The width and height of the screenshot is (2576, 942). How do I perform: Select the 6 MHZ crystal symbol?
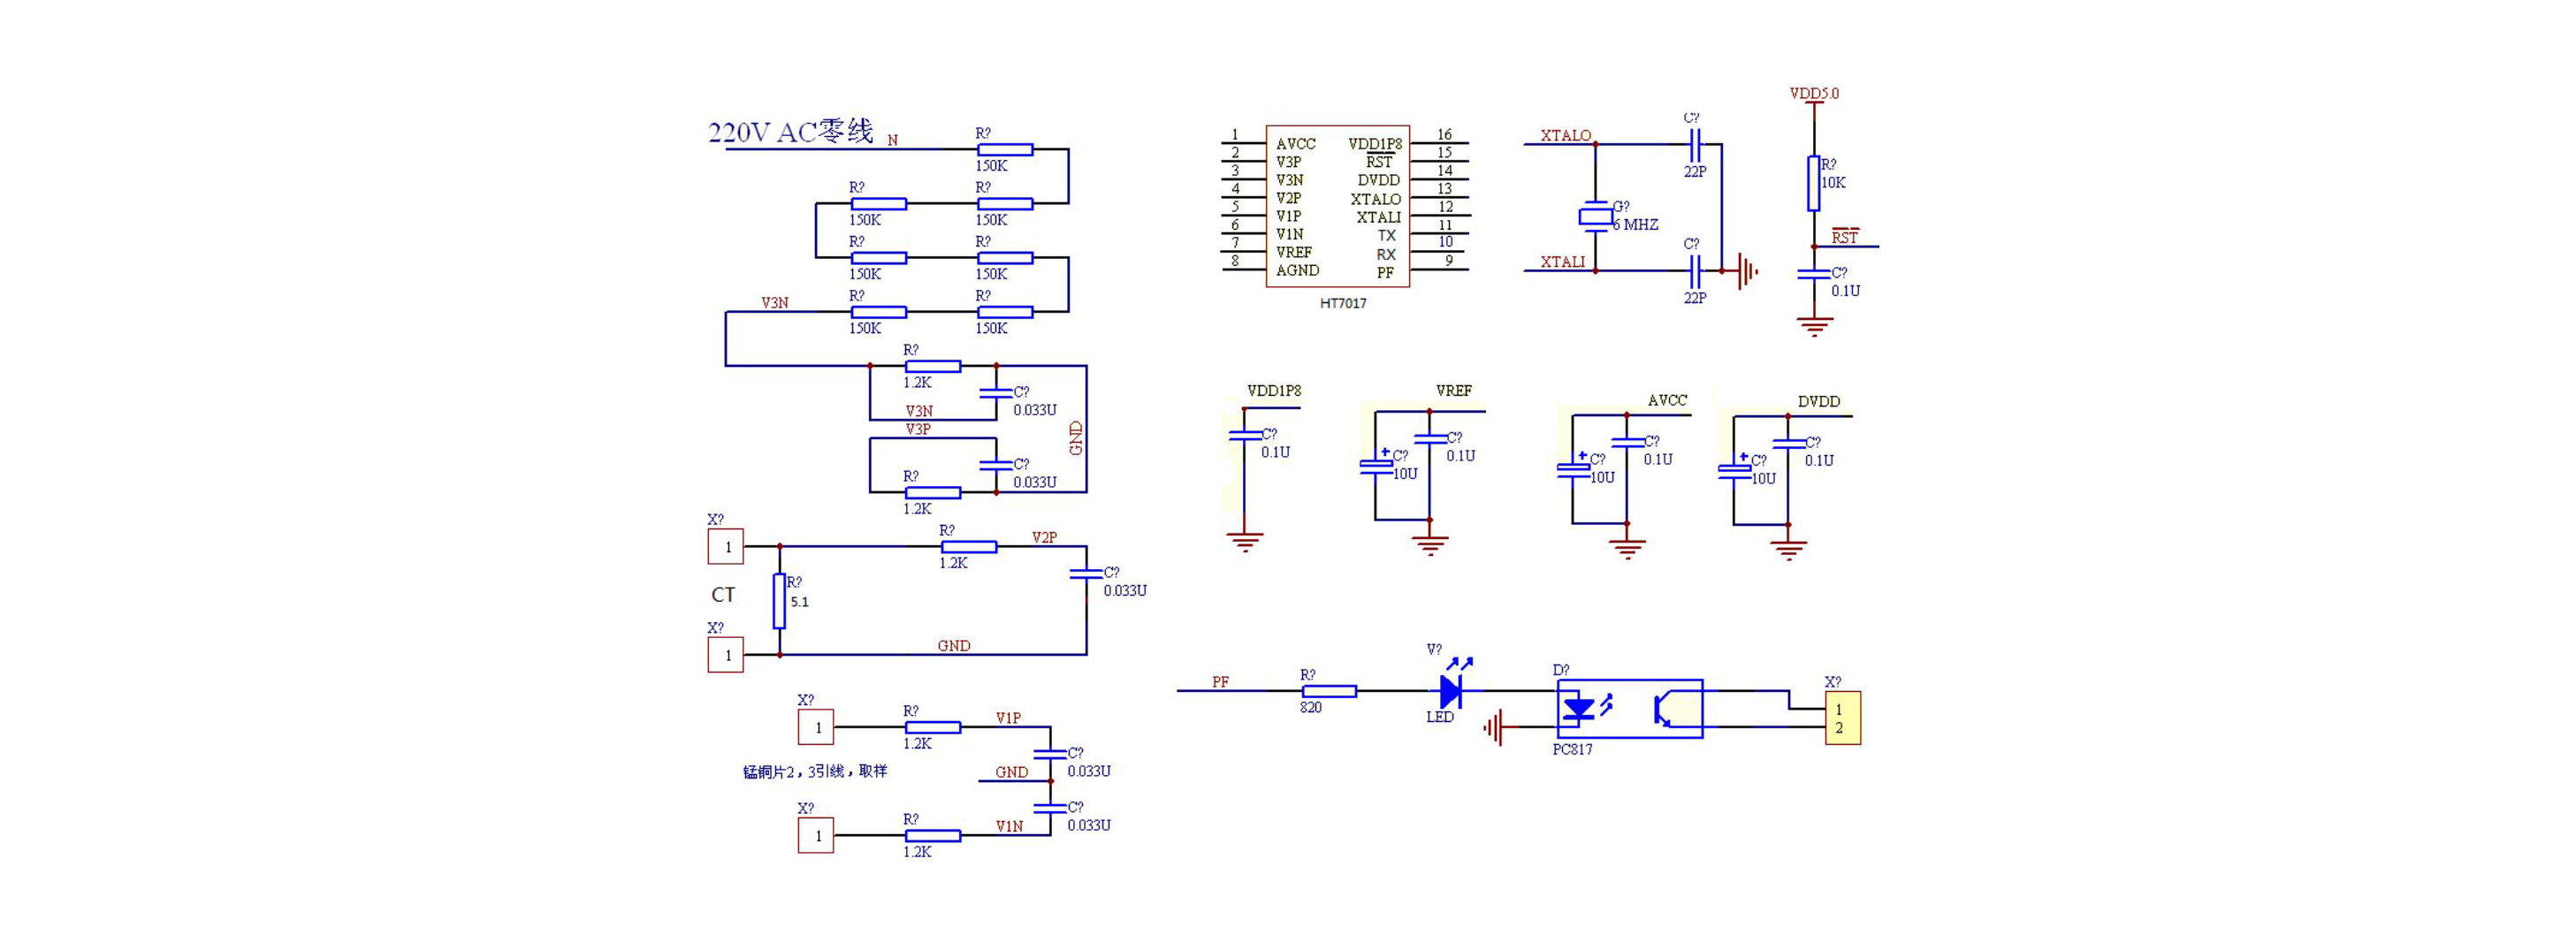point(1595,216)
